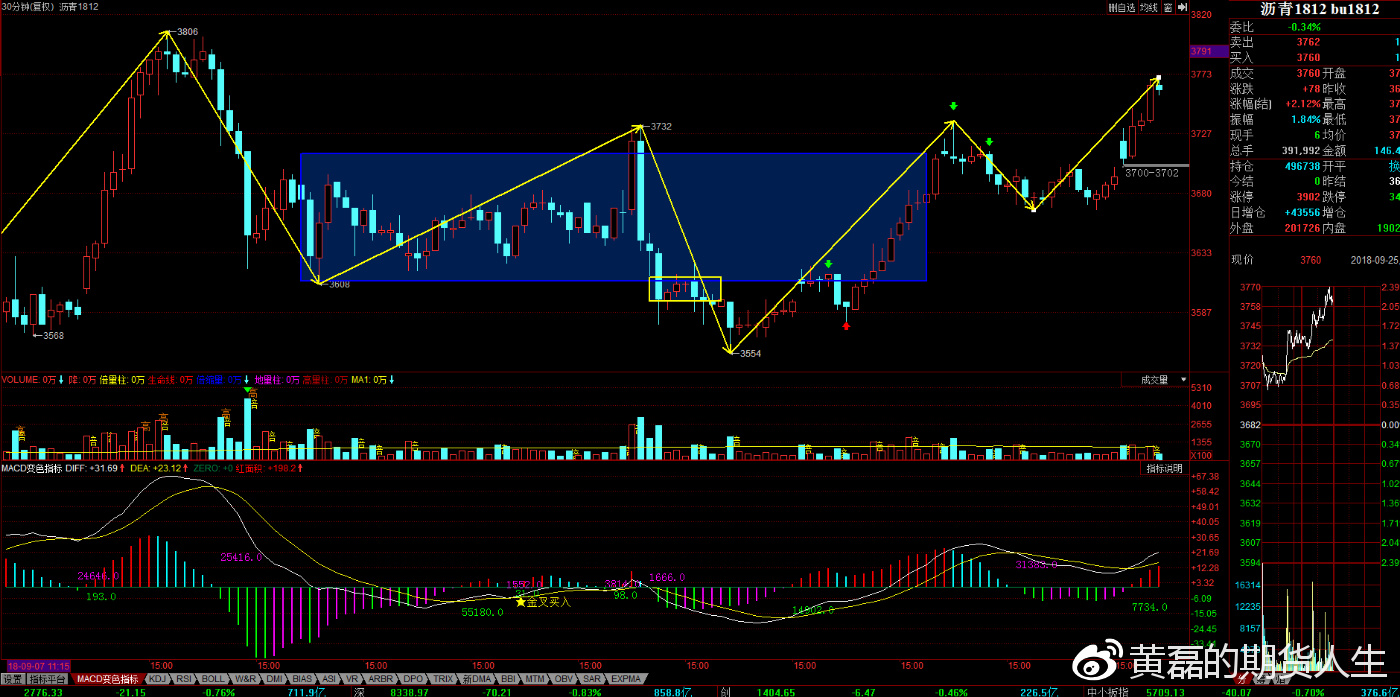Switch to the DPO indicator tab
The image size is (1400, 697).
click(413, 678)
